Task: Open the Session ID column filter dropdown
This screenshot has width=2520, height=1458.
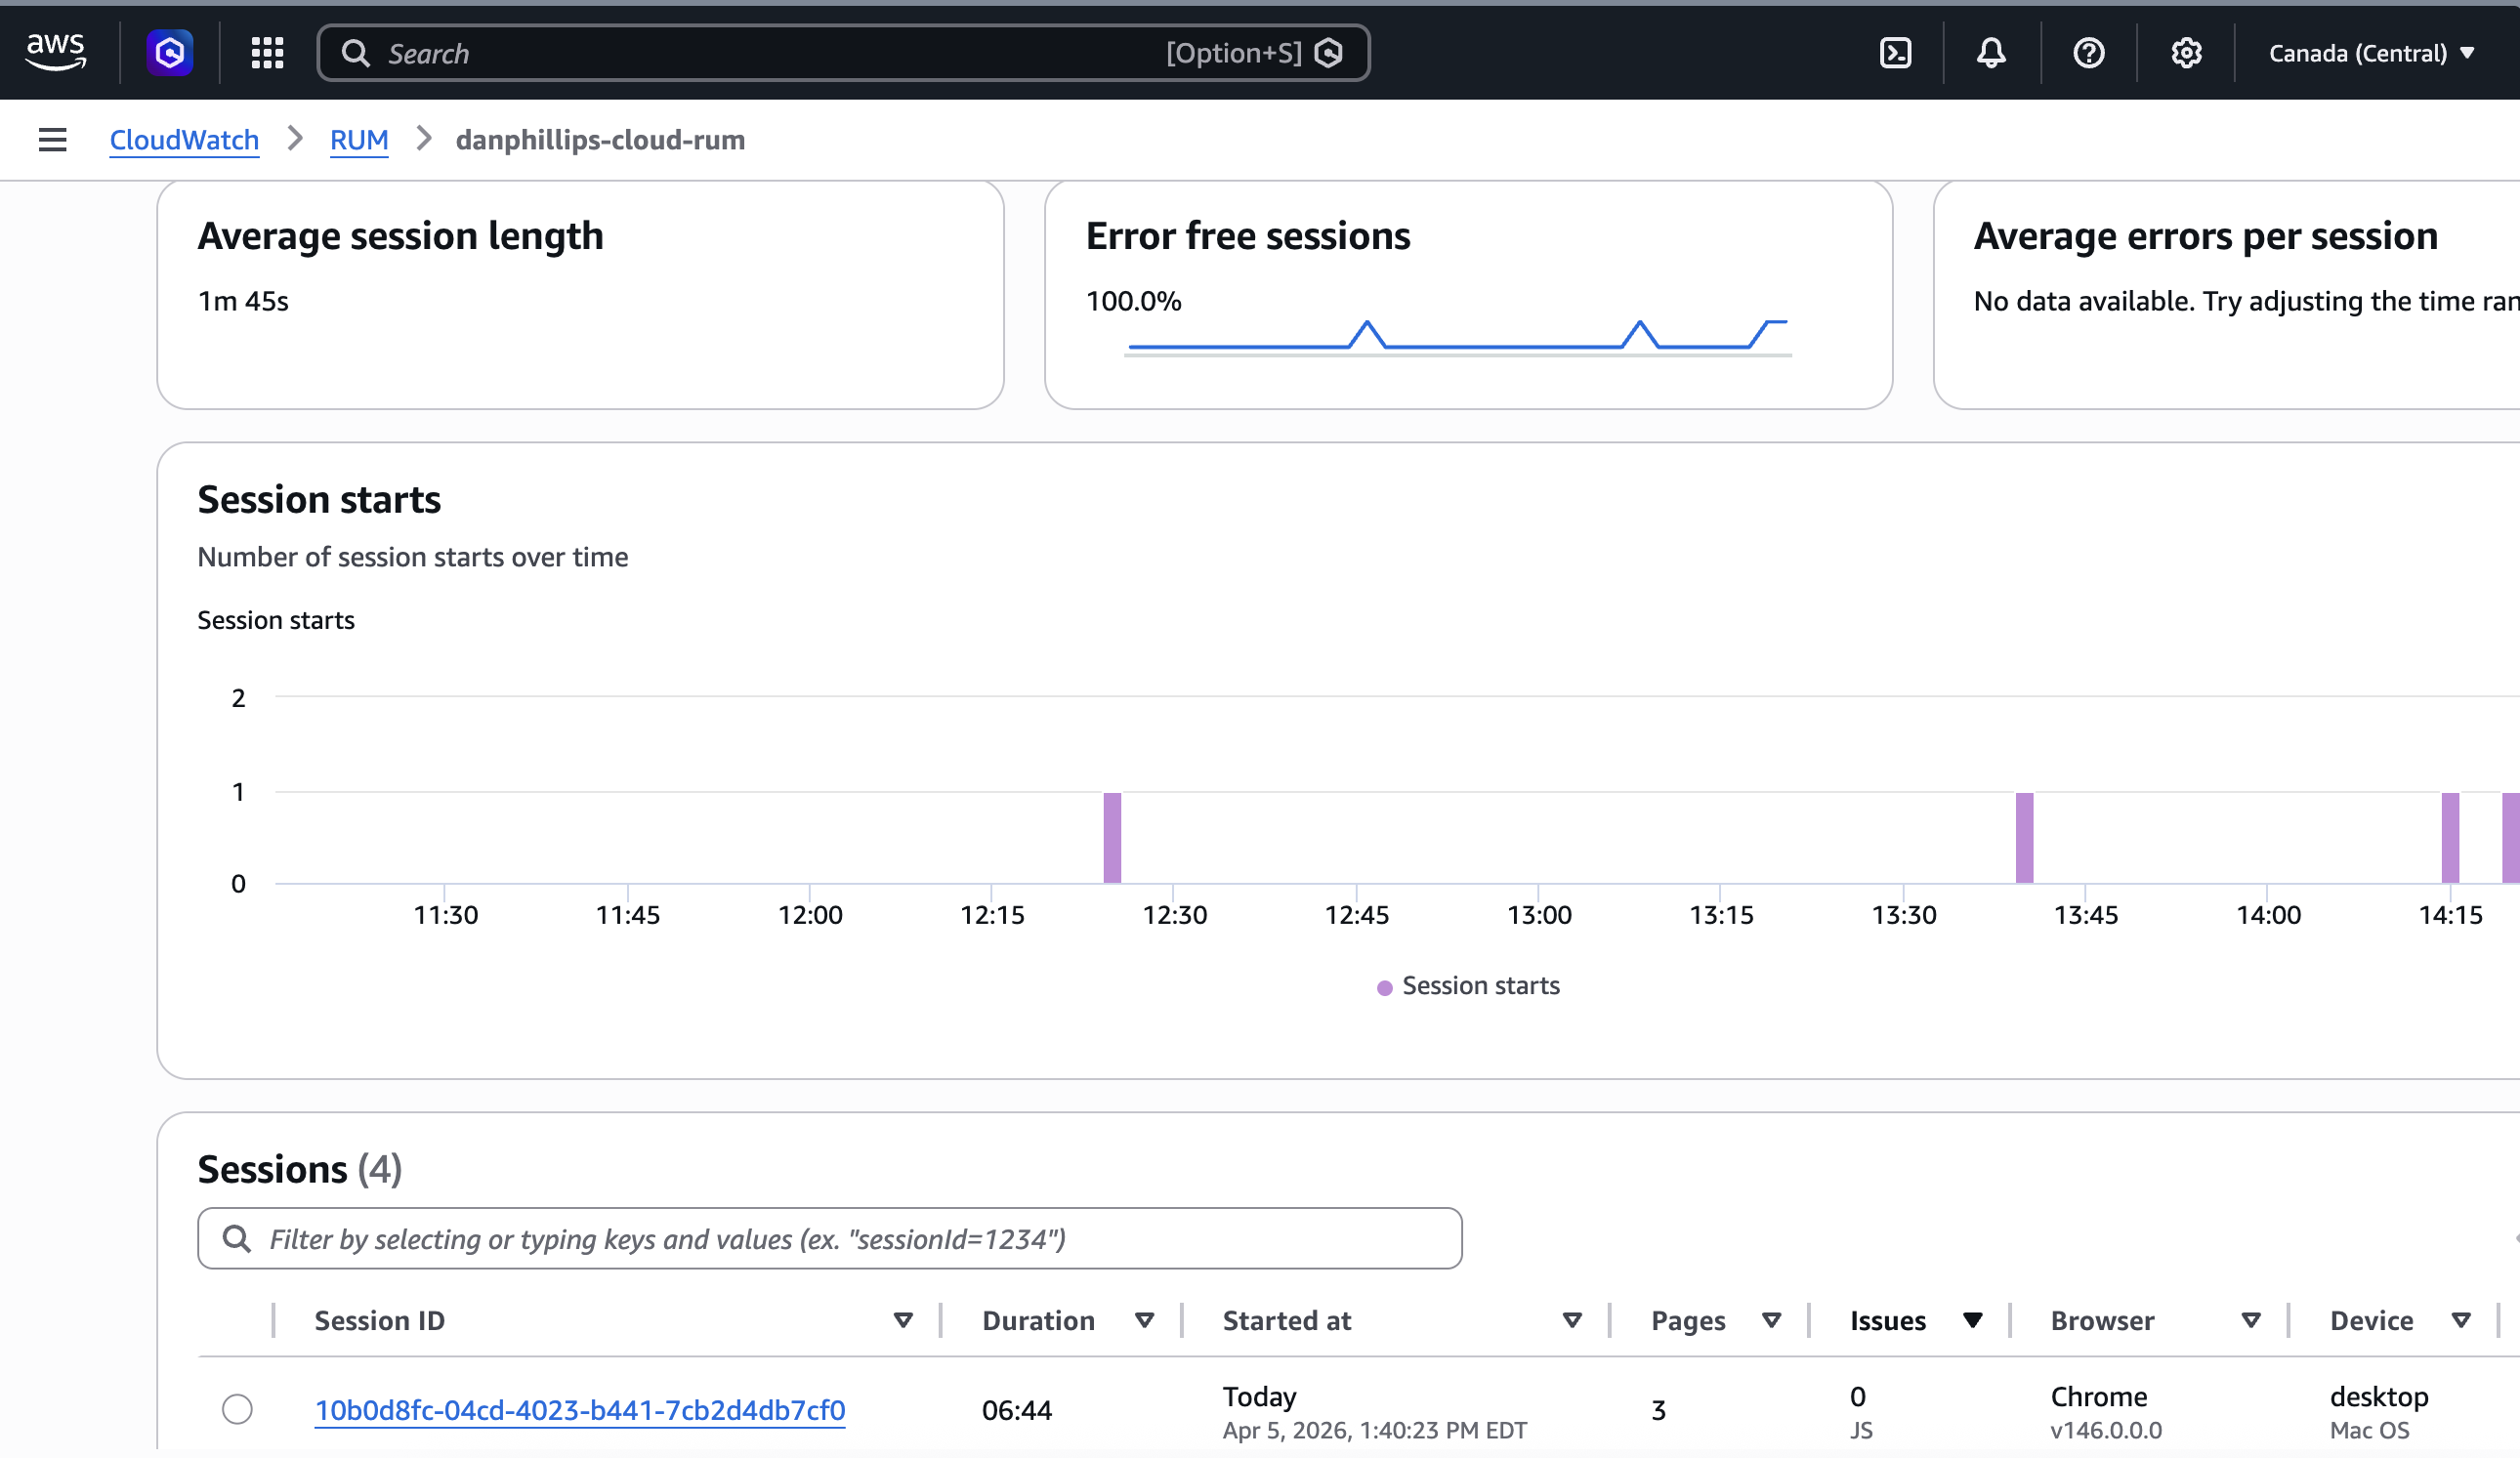Action: tap(903, 1320)
